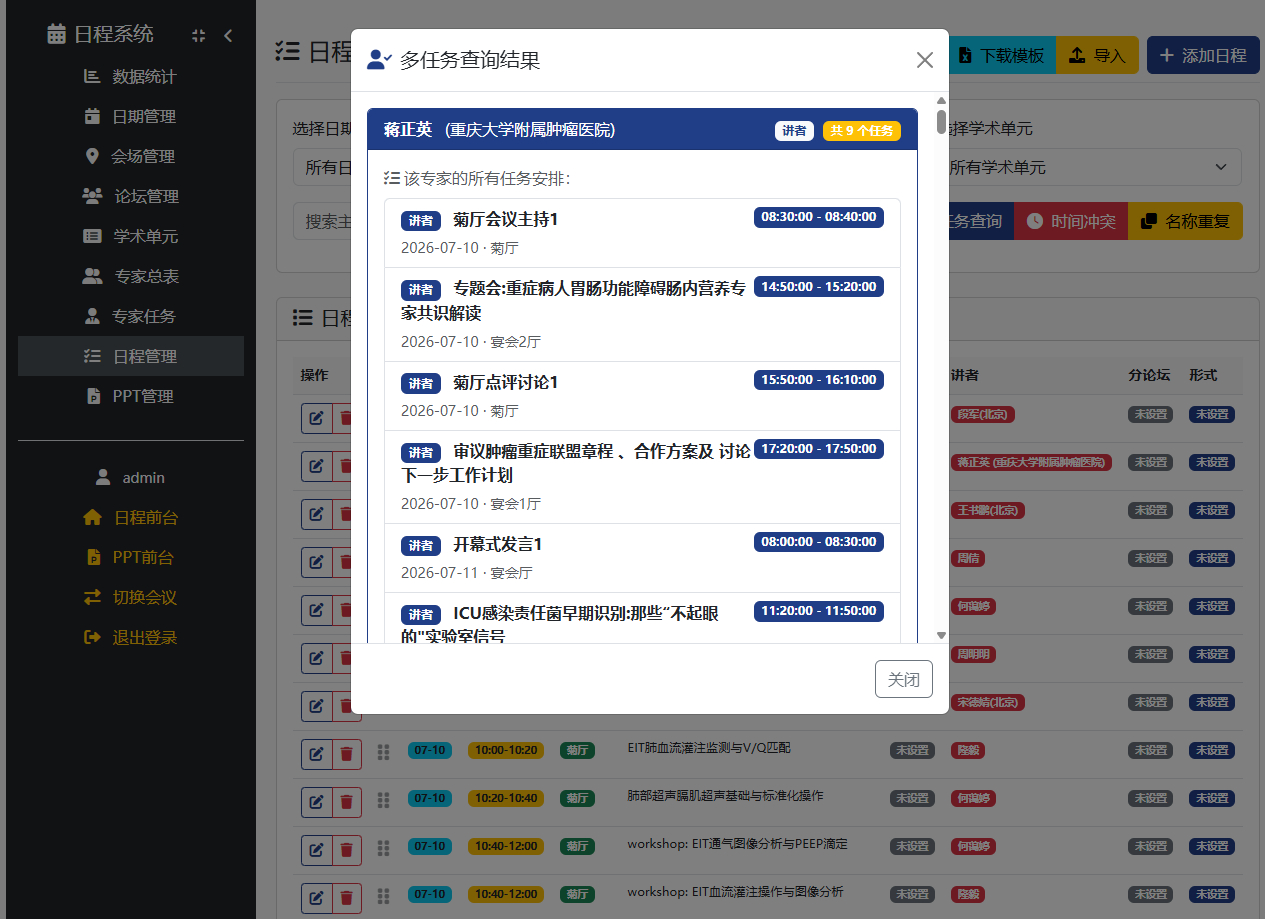Collapse sidebar with the left chevron
The width and height of the screenshot is (1265, 919).
(228, 35)
